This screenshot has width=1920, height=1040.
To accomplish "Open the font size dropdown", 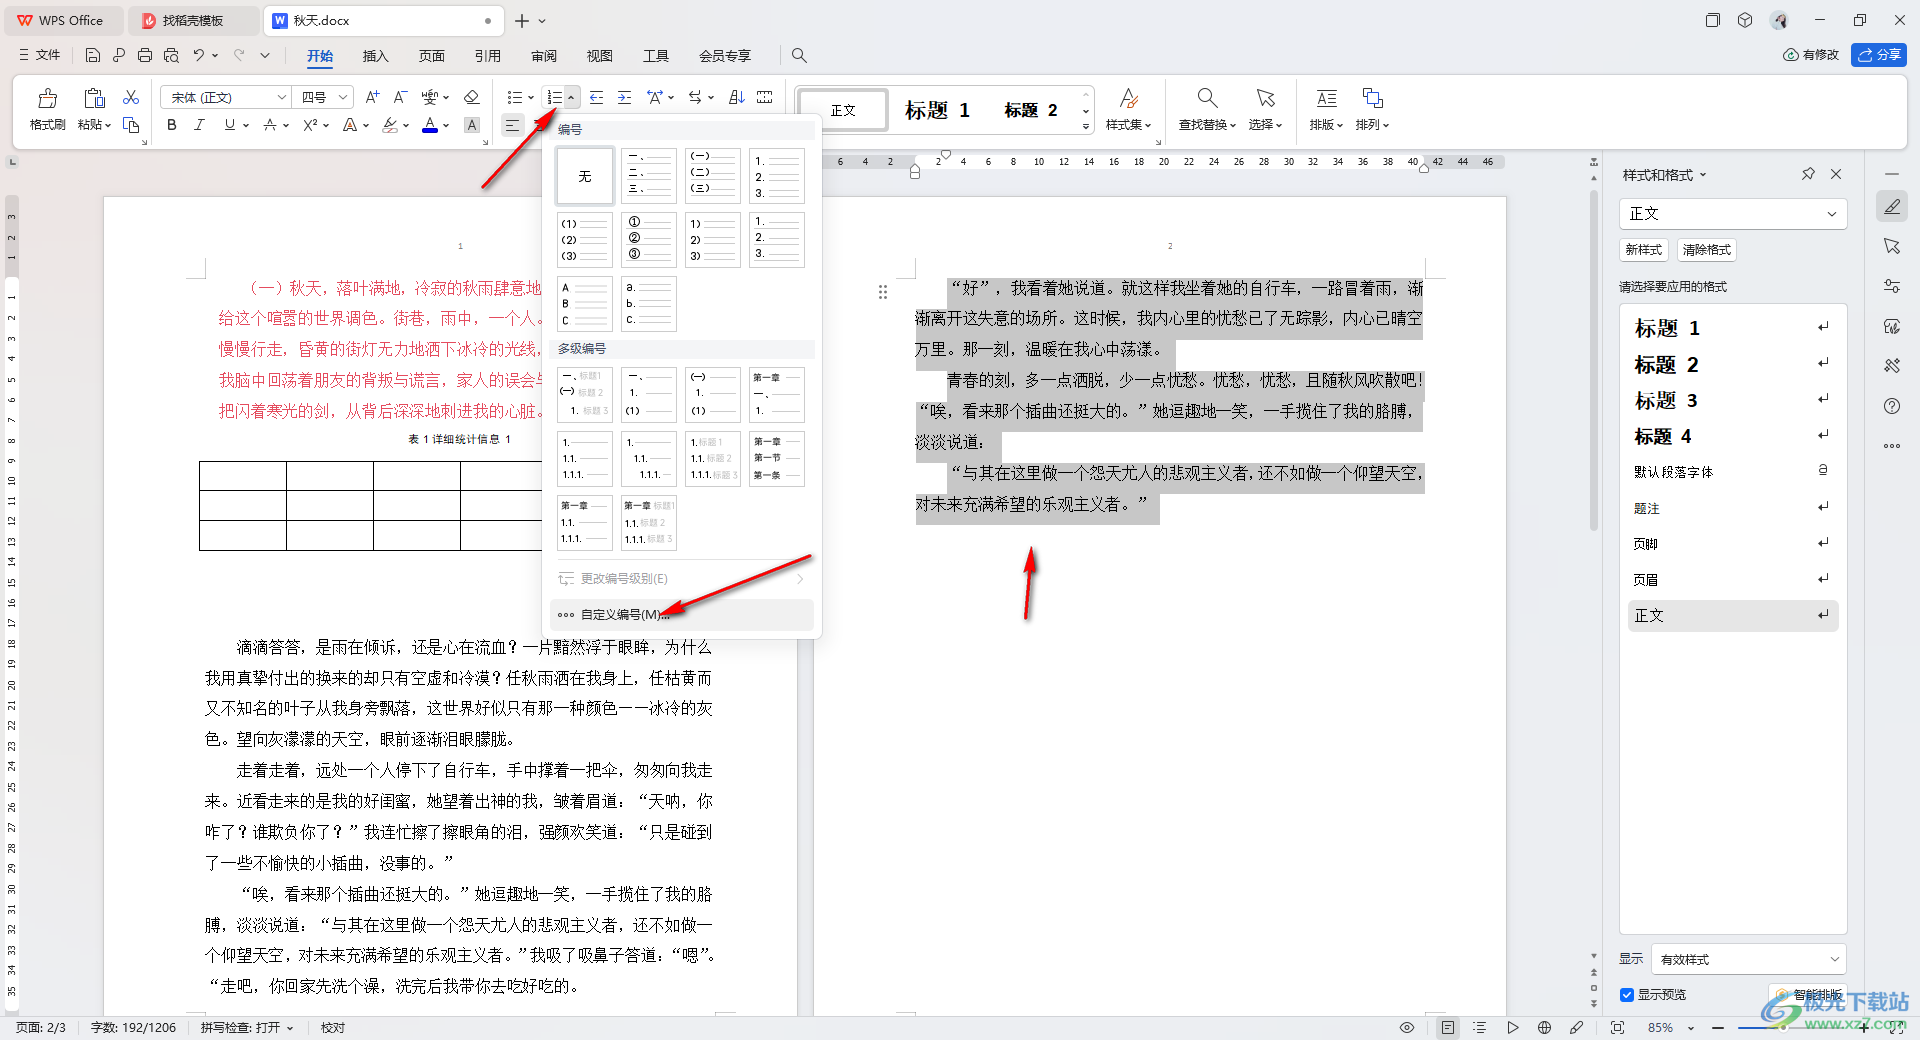I will [343, 97].
